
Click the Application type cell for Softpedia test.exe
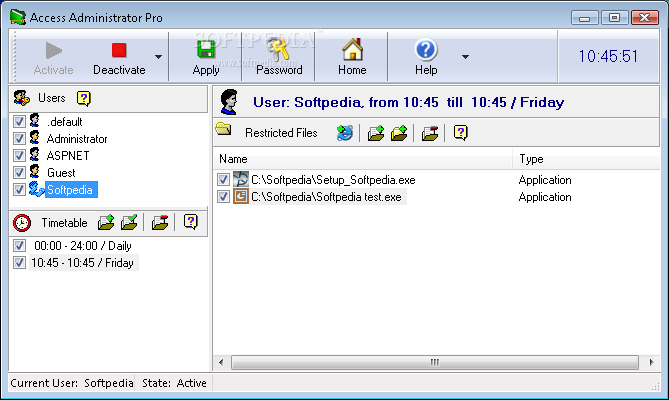tap(545, 197)
